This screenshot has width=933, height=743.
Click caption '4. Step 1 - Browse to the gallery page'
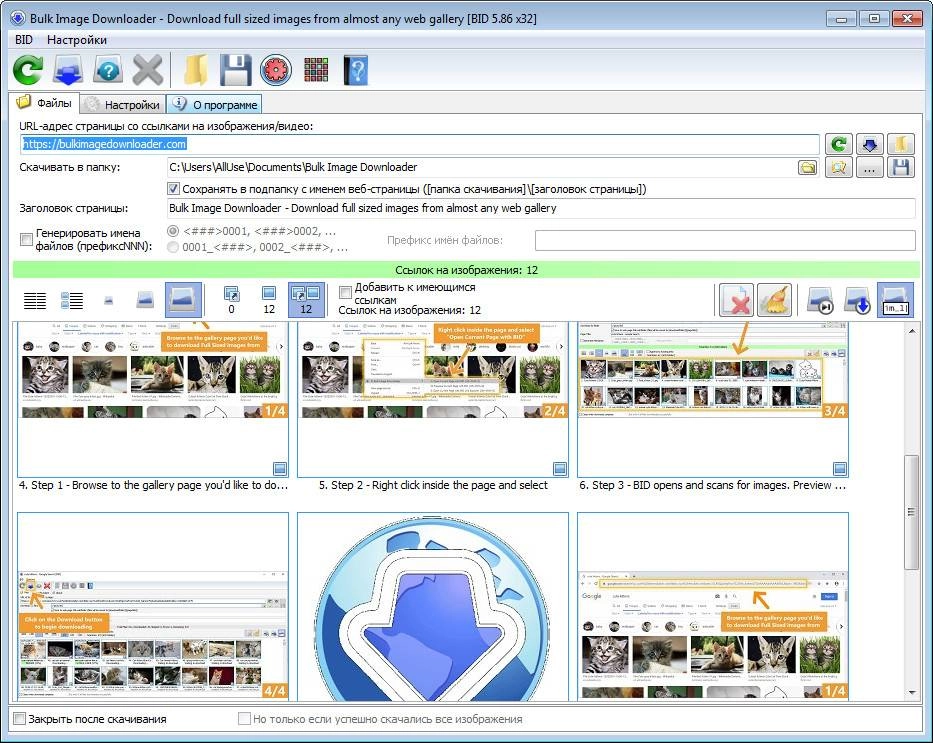coord(153,485)
